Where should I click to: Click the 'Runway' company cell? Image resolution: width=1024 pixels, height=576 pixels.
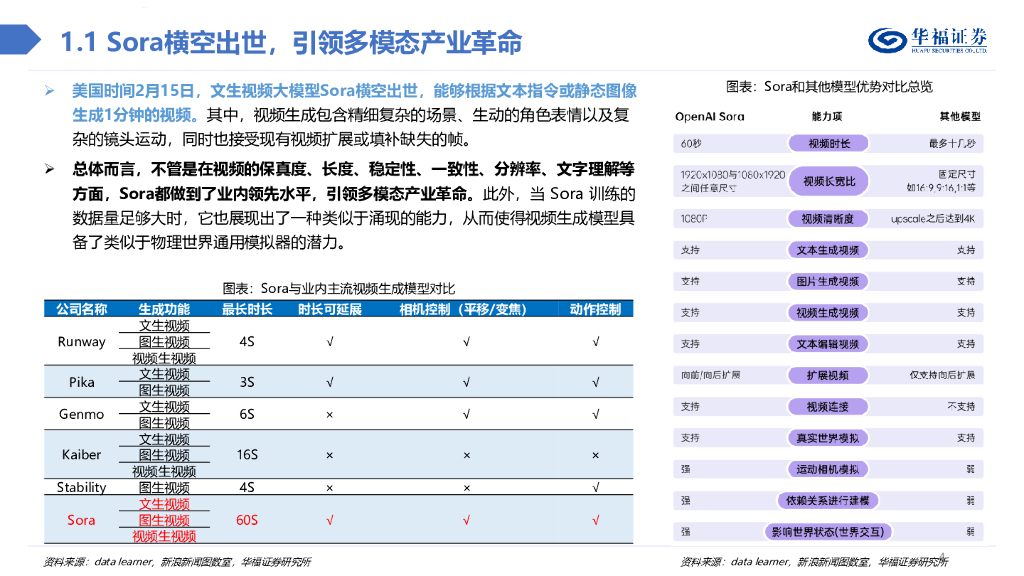(x=81, y=342)
